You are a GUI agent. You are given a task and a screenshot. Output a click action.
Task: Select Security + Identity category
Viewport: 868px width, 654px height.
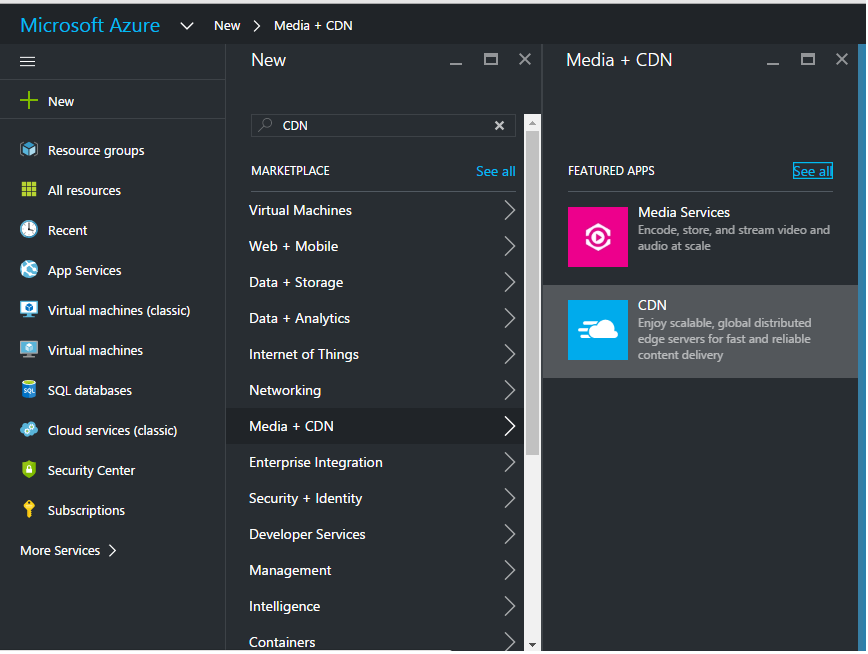375,498
